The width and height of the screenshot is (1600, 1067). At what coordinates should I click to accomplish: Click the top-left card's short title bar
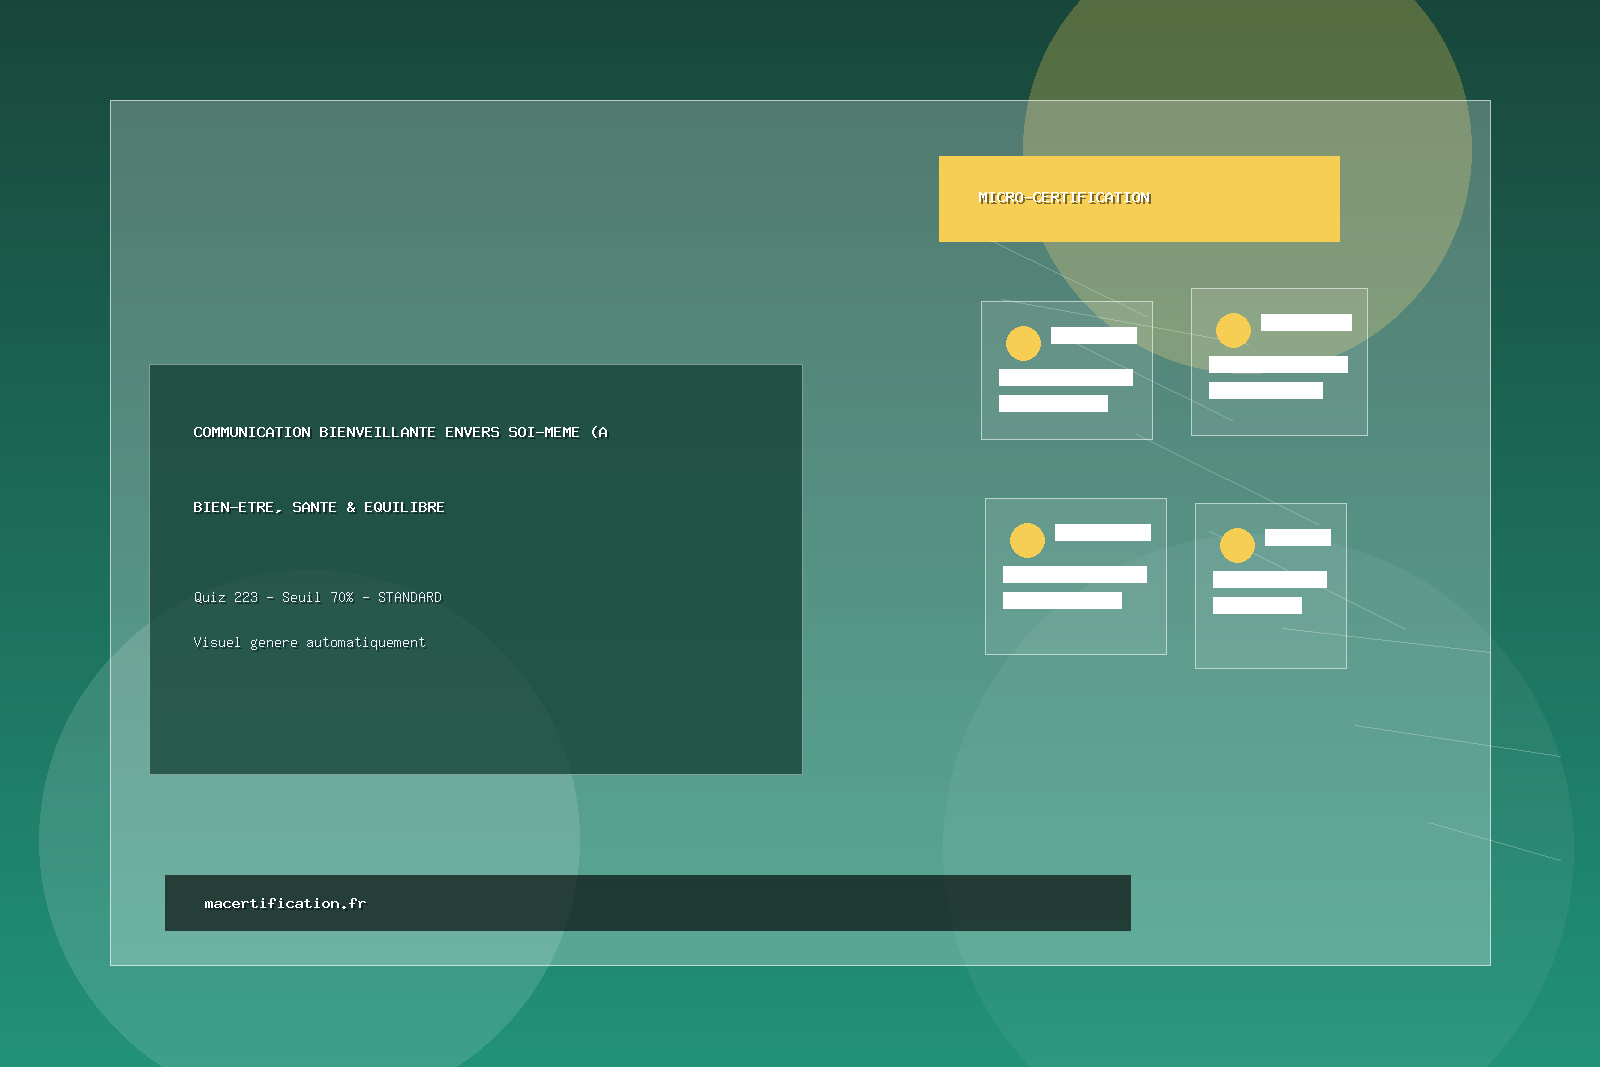click(x=1093, y=335)
